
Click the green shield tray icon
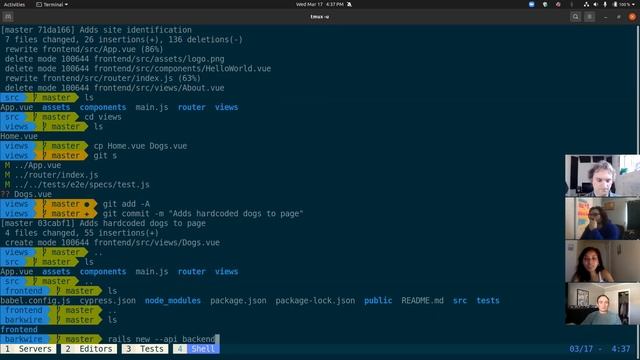click(x=545, y=4)
